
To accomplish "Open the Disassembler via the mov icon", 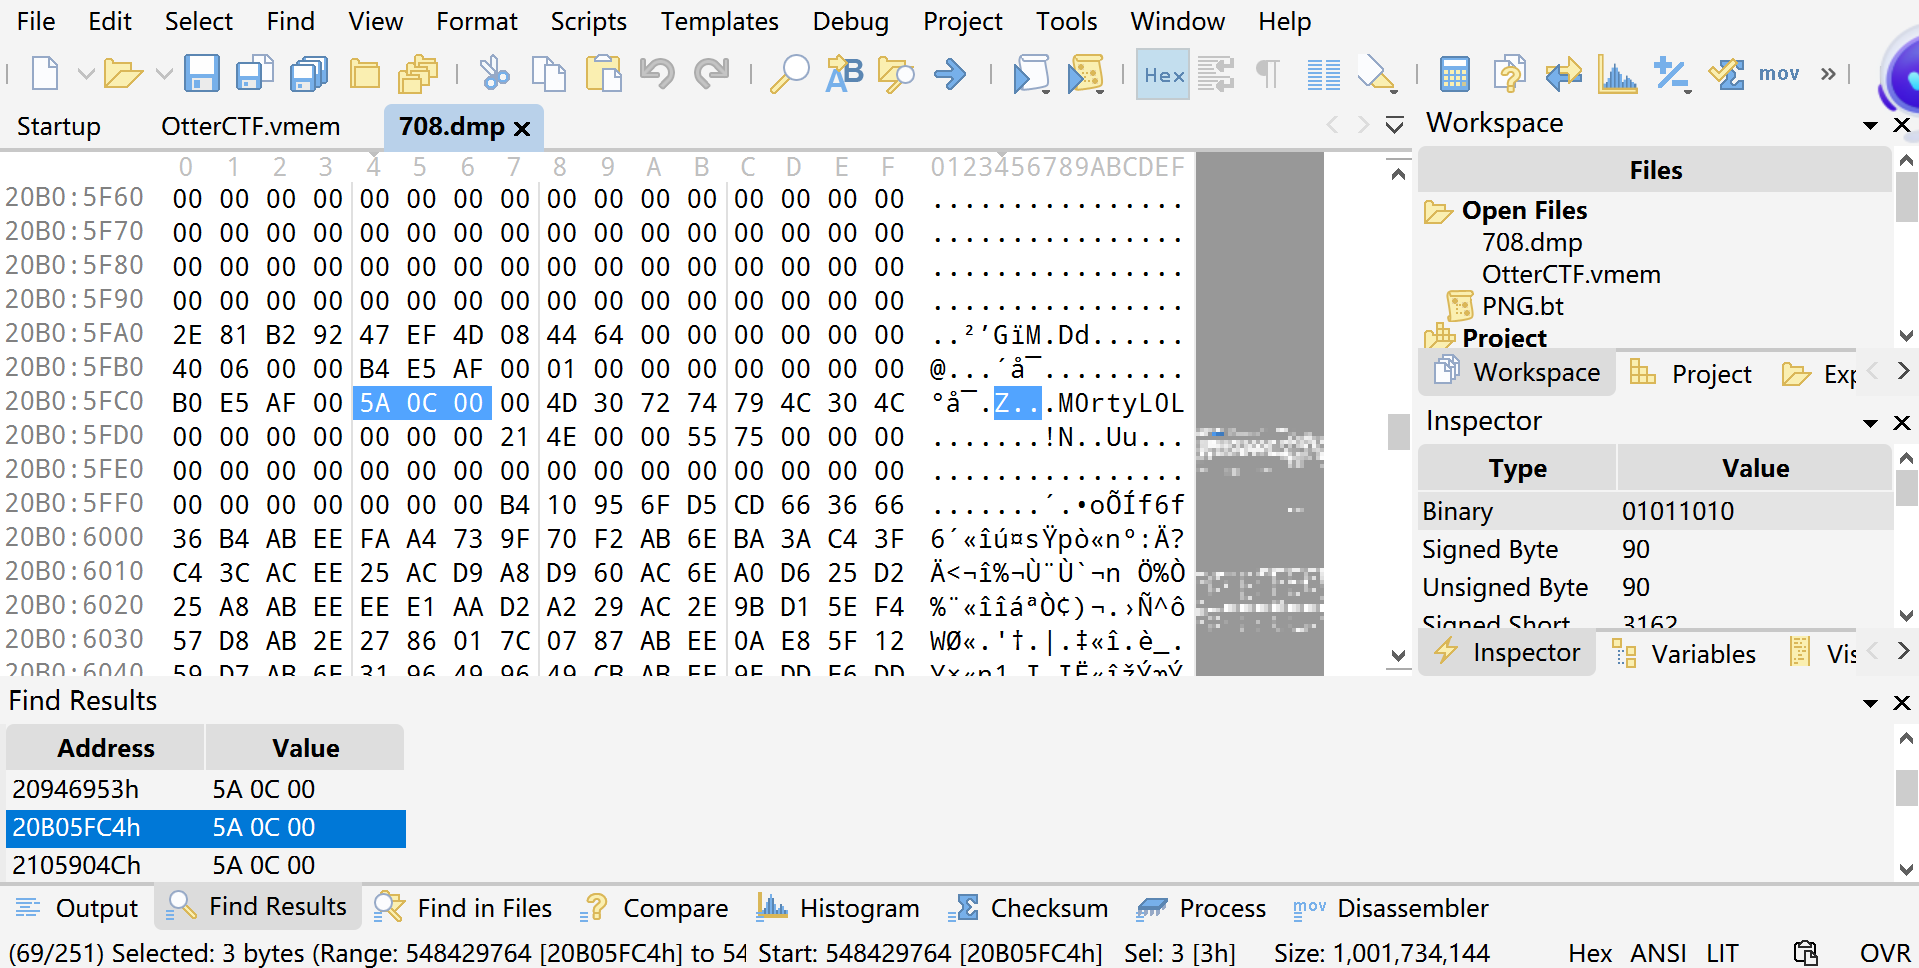I will 1779,73.
